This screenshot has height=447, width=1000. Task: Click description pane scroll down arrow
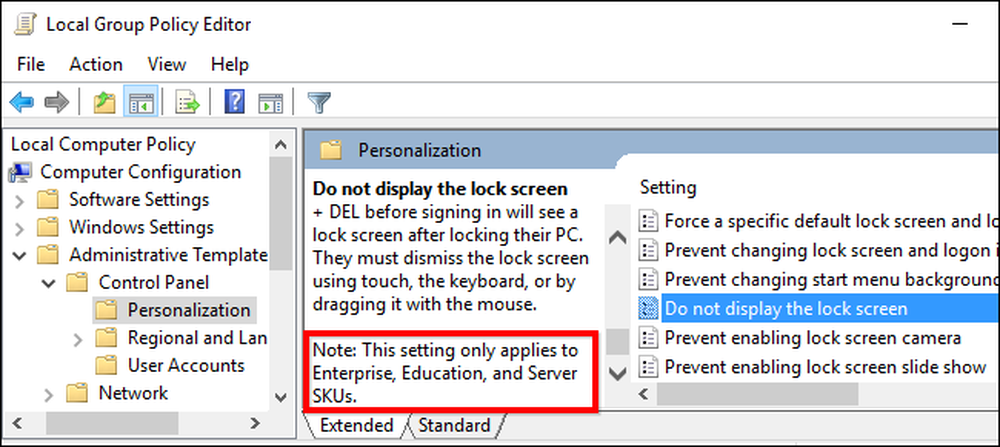click(617, 372)
